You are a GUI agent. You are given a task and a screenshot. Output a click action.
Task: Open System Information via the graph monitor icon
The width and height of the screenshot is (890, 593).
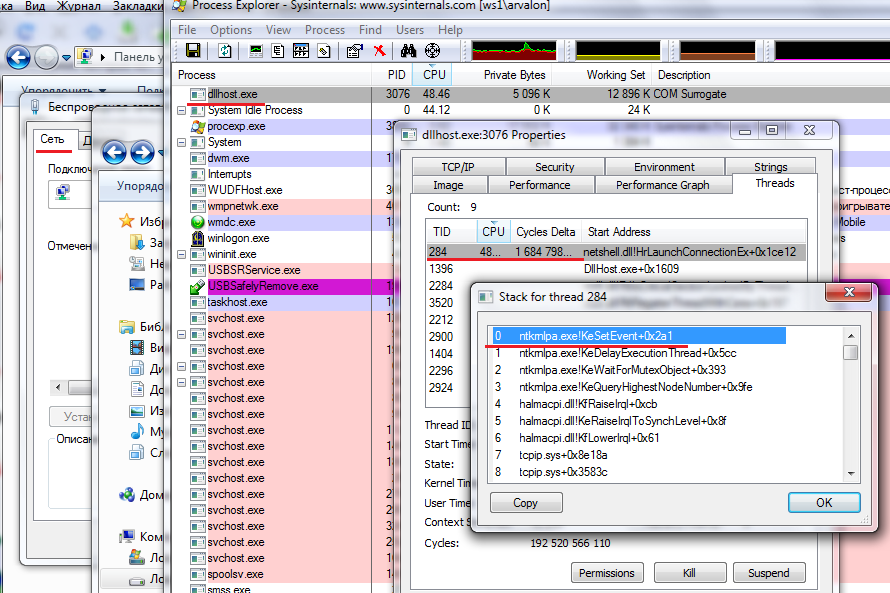click(x=256, y=51)
